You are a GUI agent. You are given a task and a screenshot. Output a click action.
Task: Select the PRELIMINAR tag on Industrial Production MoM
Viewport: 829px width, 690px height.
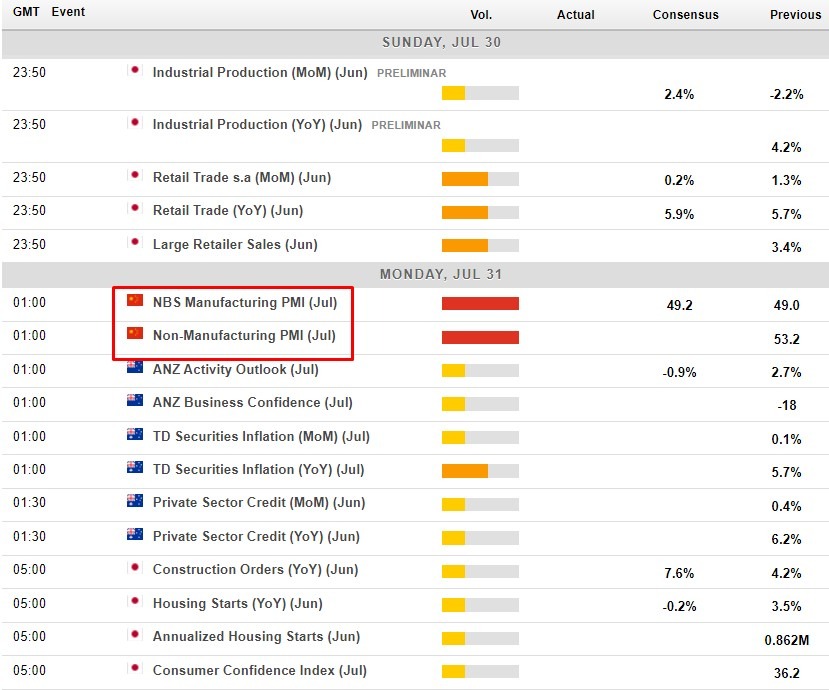(x=411, y=73)
